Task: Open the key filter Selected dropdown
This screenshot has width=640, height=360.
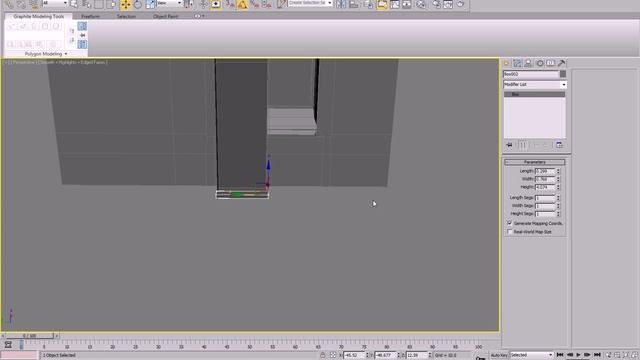Action: pyautogui.click(x=531, y=355)
